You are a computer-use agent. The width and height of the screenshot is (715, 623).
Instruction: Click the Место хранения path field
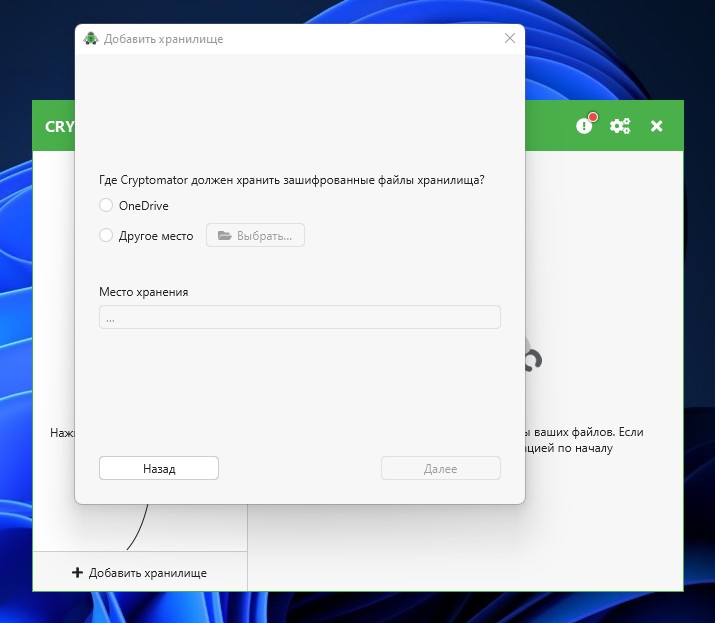(300, 317)
